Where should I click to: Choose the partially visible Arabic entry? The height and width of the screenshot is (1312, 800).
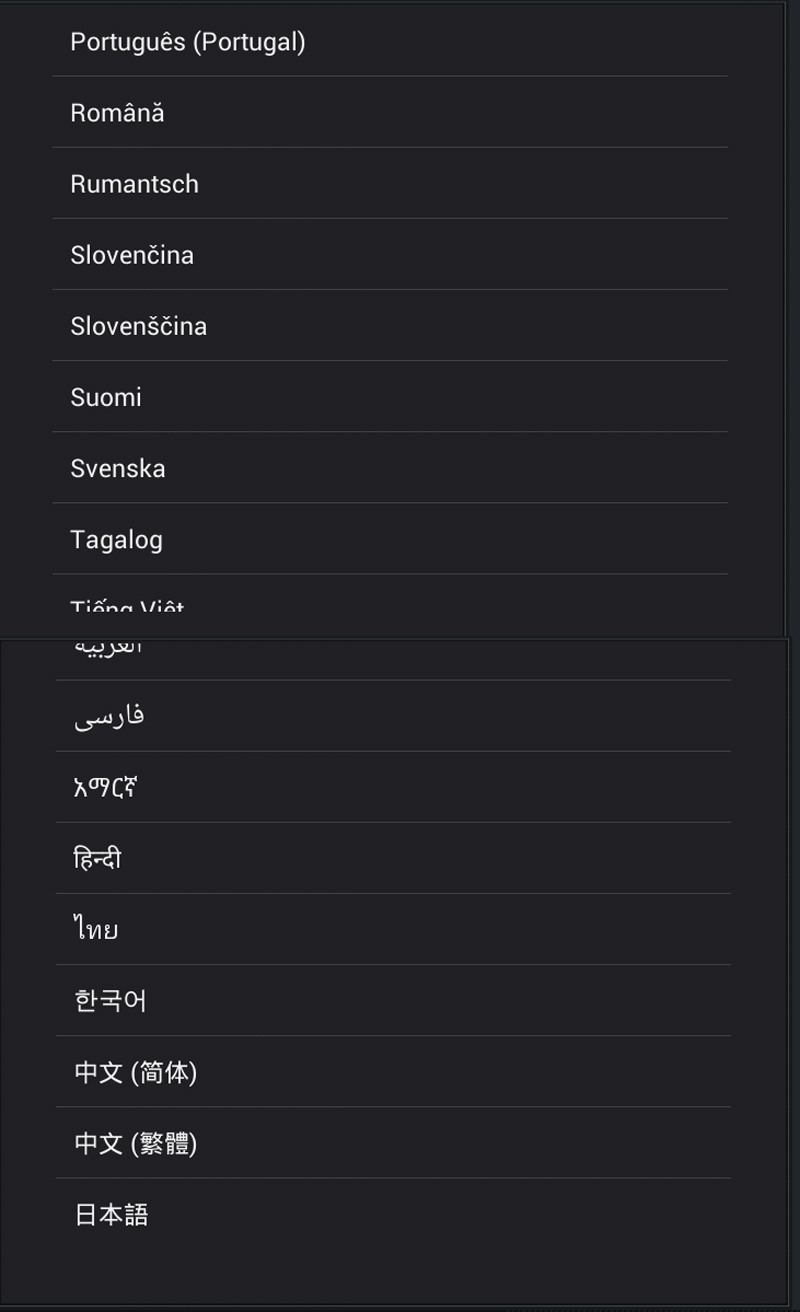pos(393,660)
